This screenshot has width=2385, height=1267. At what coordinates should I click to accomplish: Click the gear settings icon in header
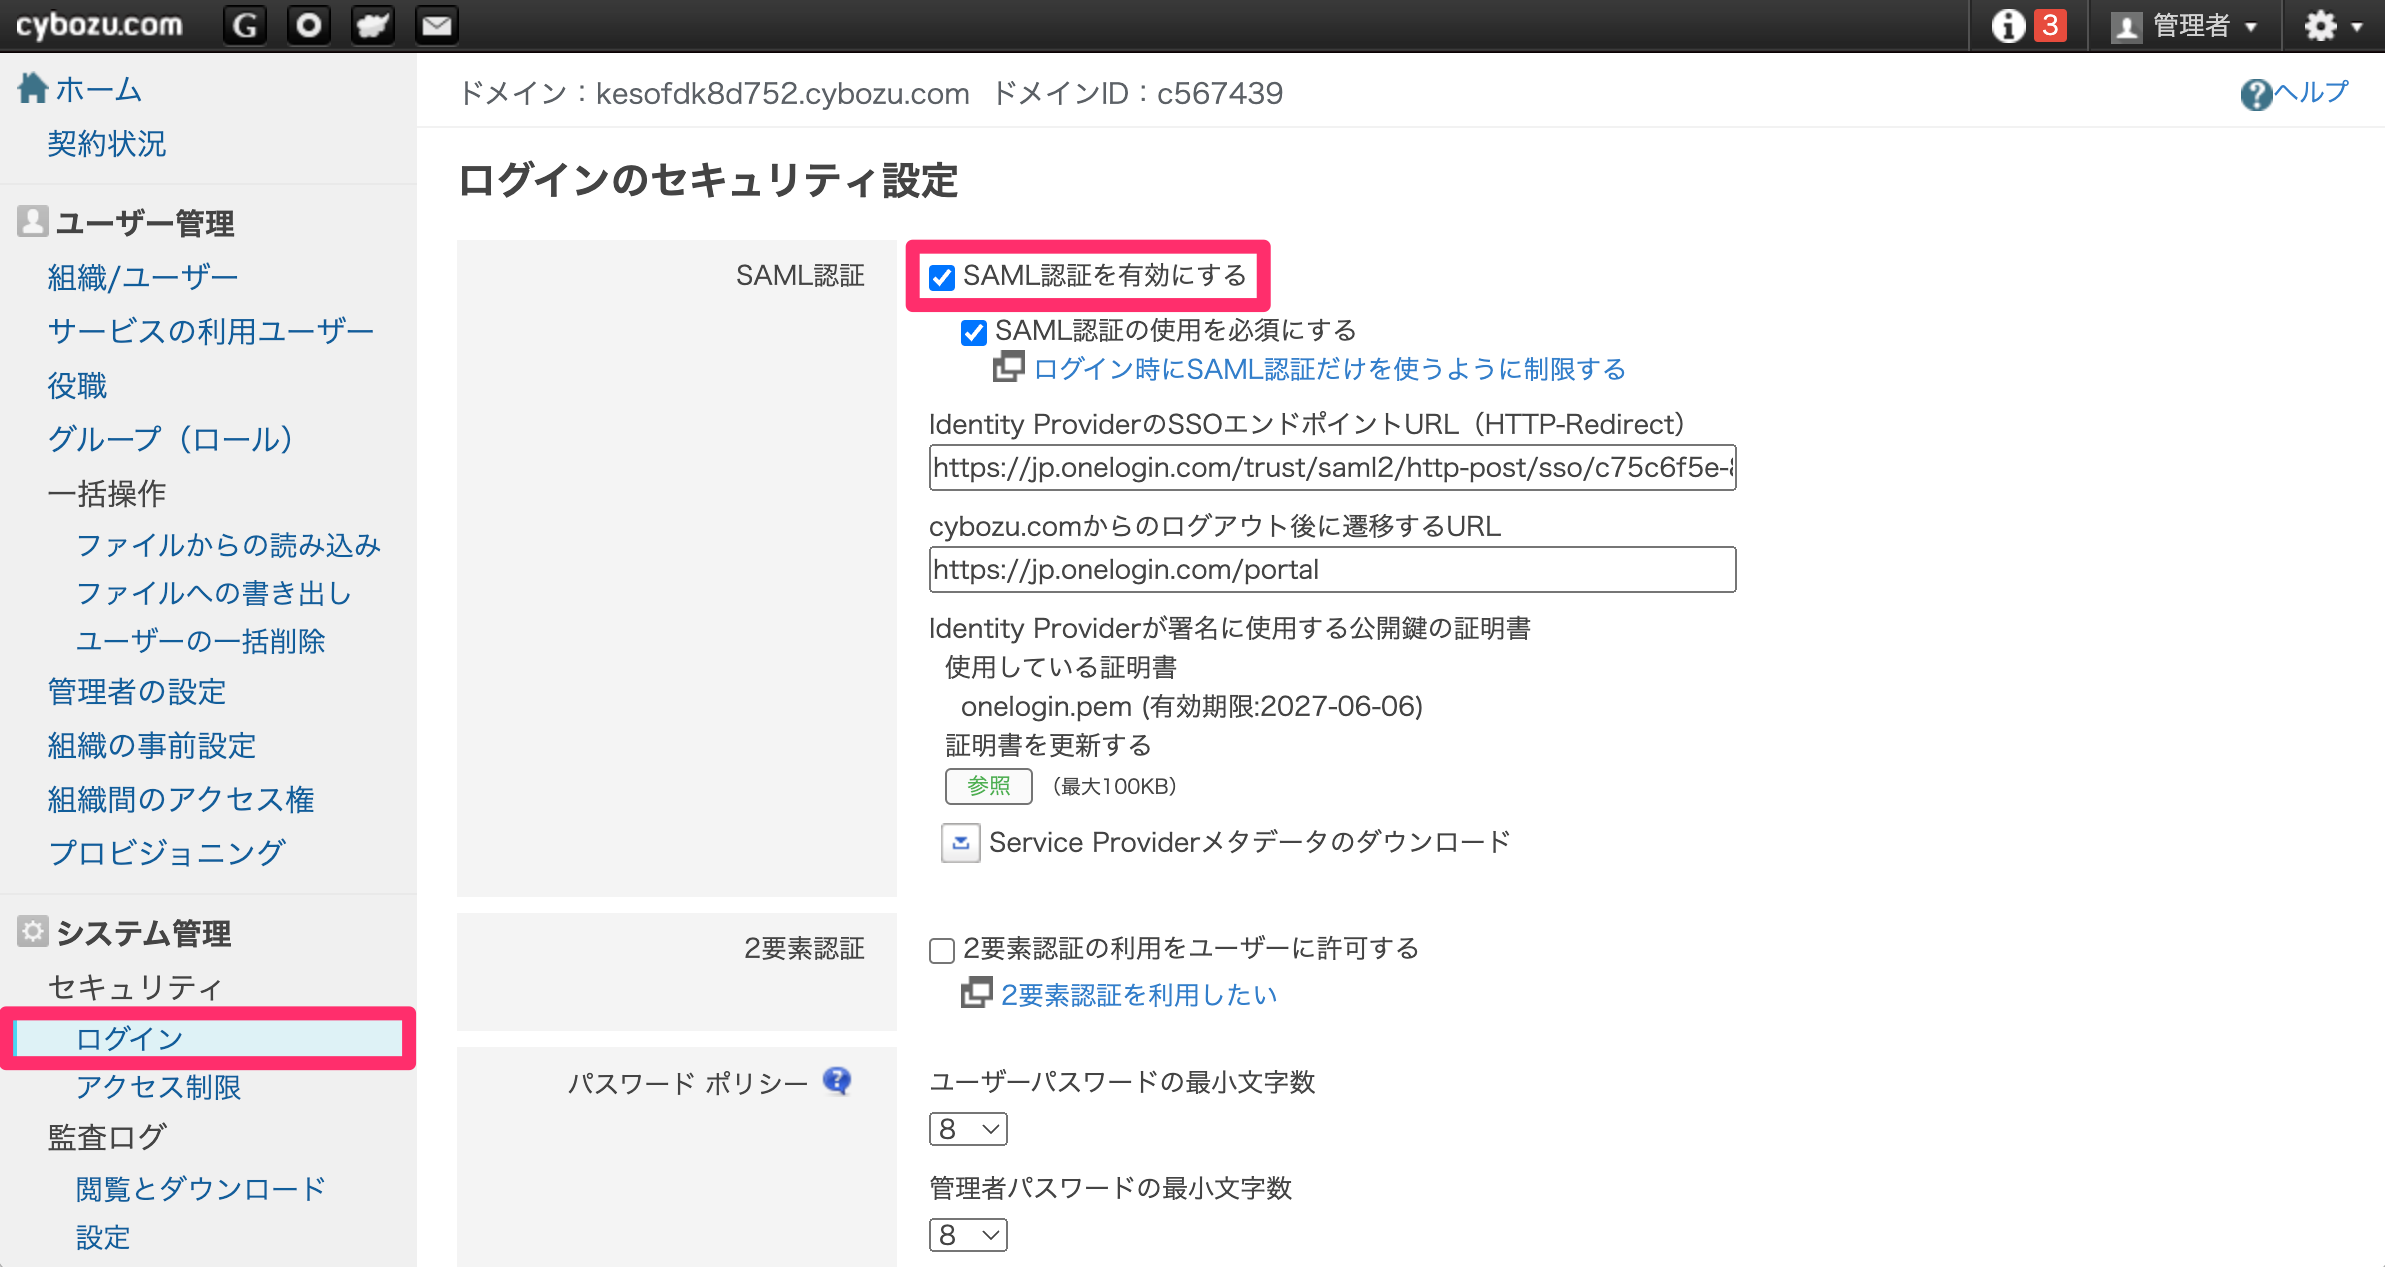coord(2320,25)
